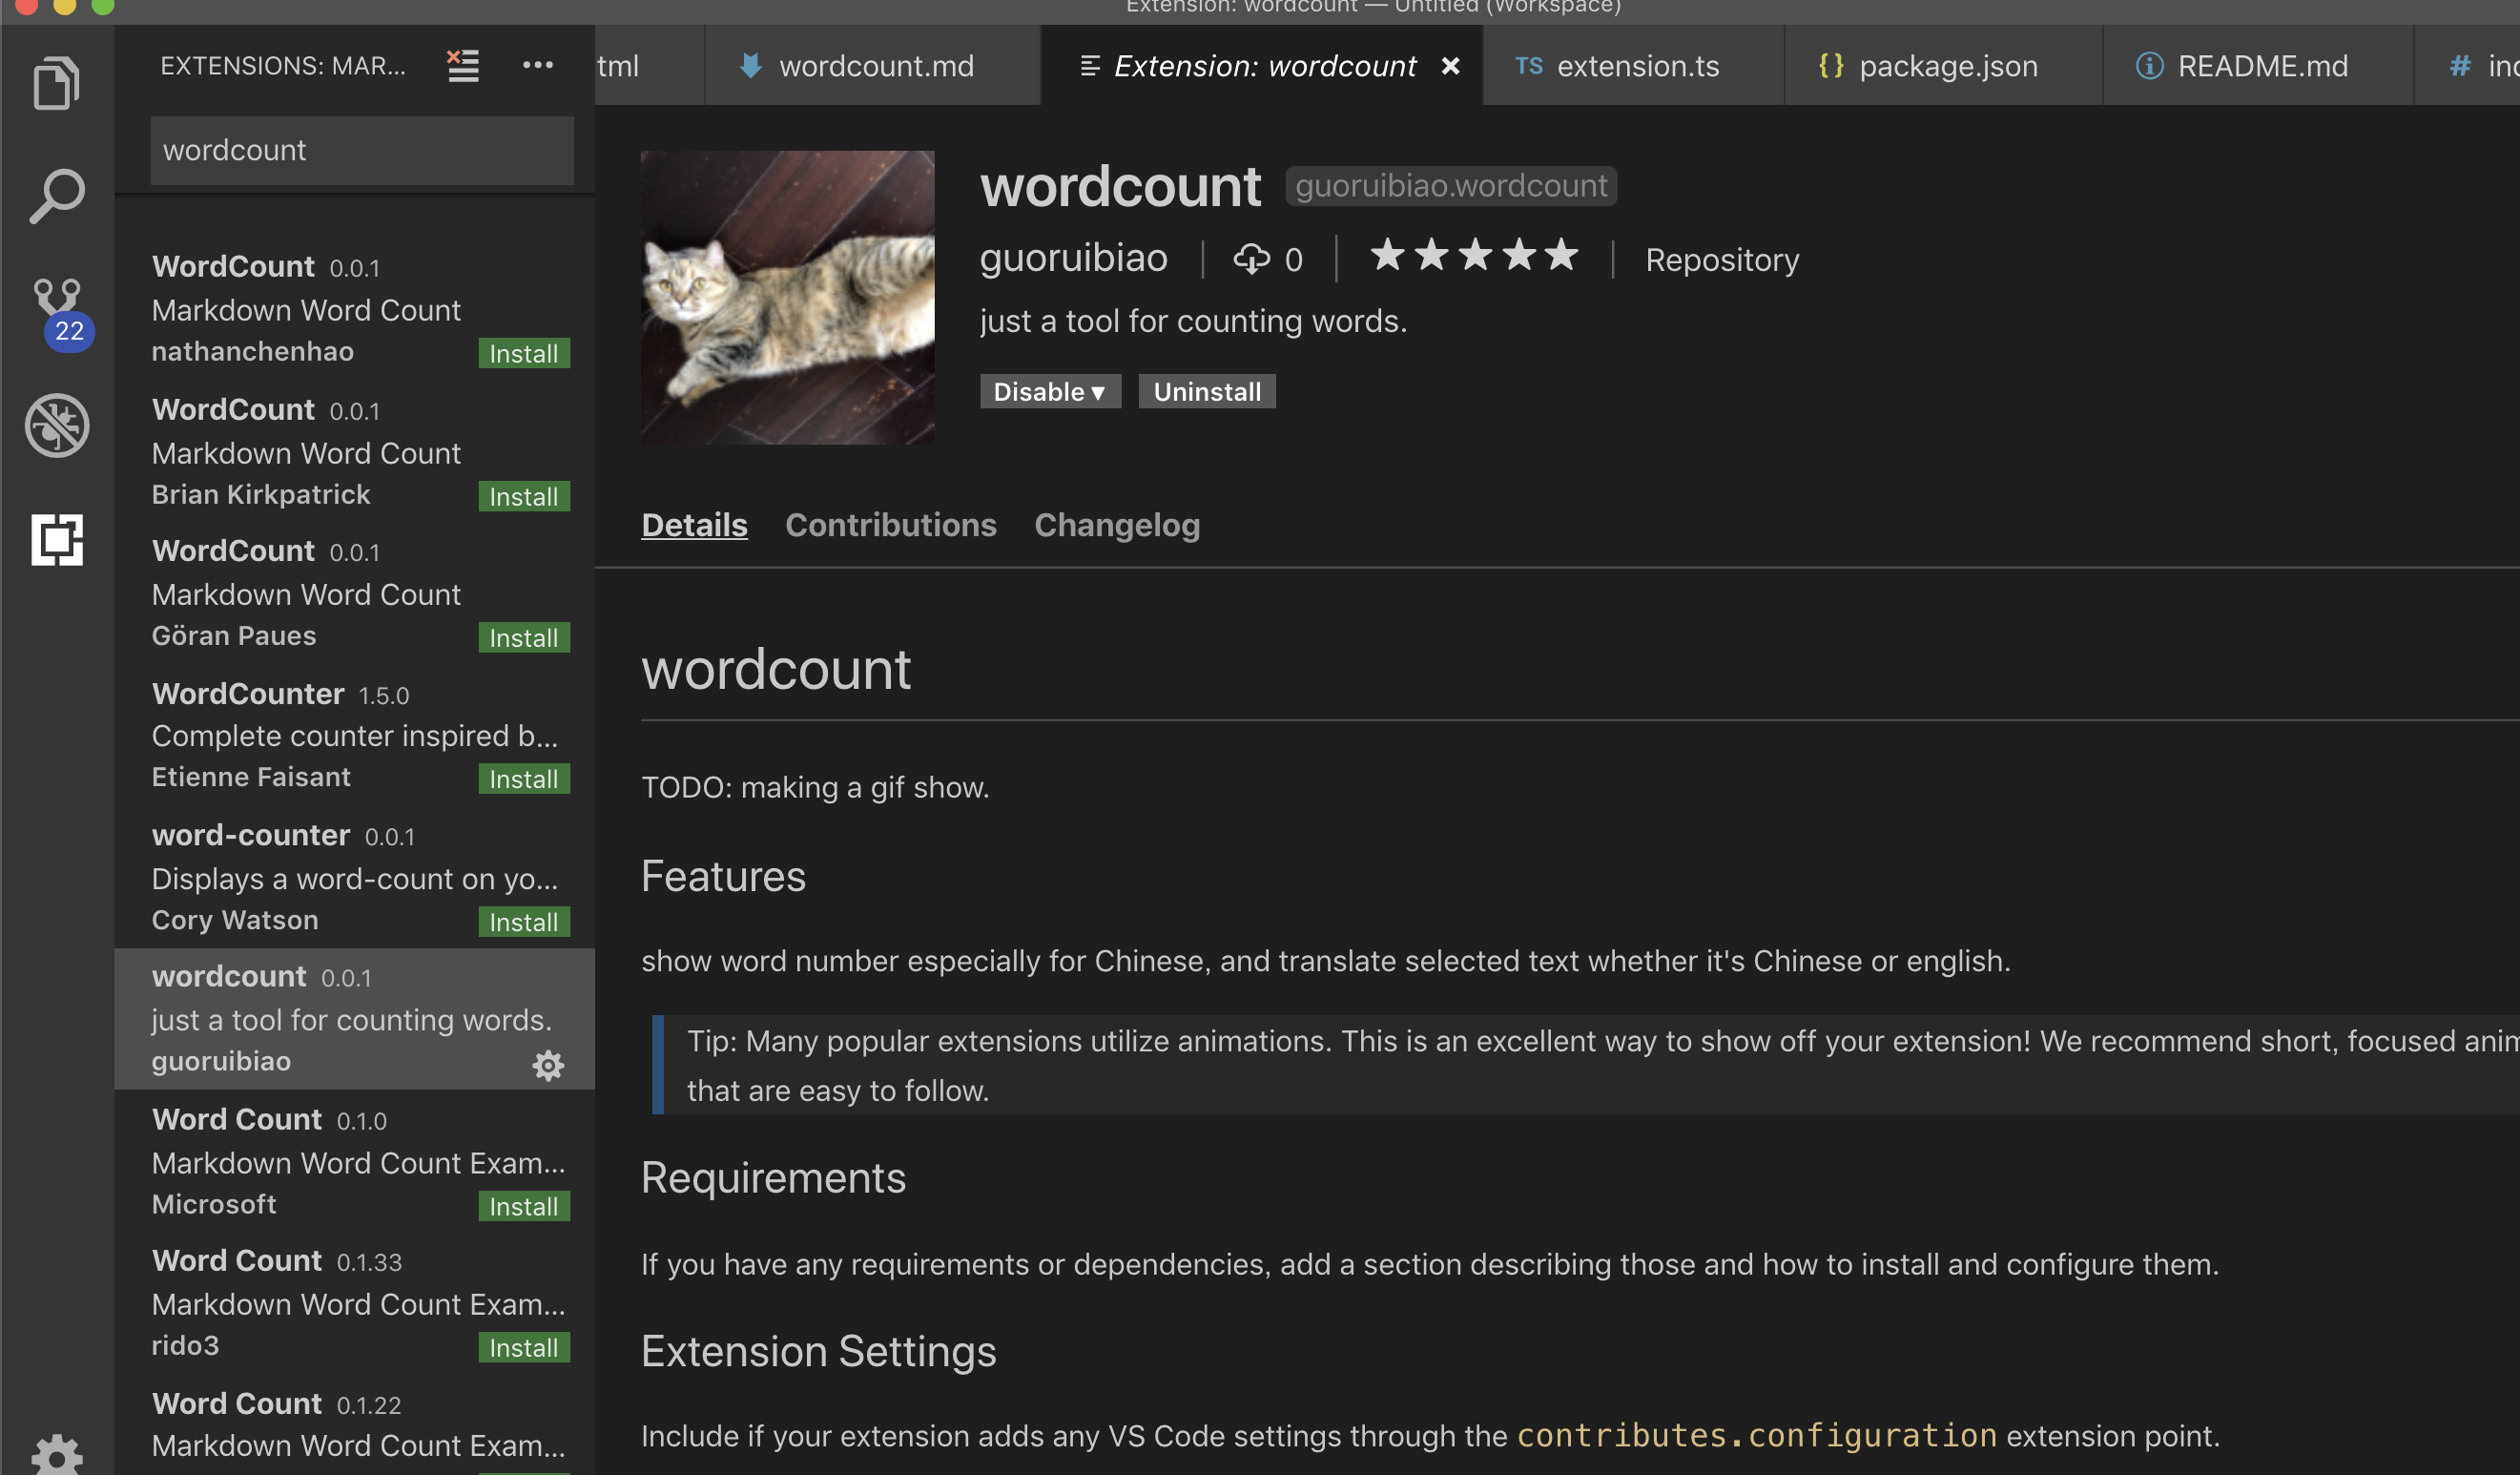Clear the extensions search input using its icon
The height and width of the screenshot is (1475, 2520).
[463, 65]
